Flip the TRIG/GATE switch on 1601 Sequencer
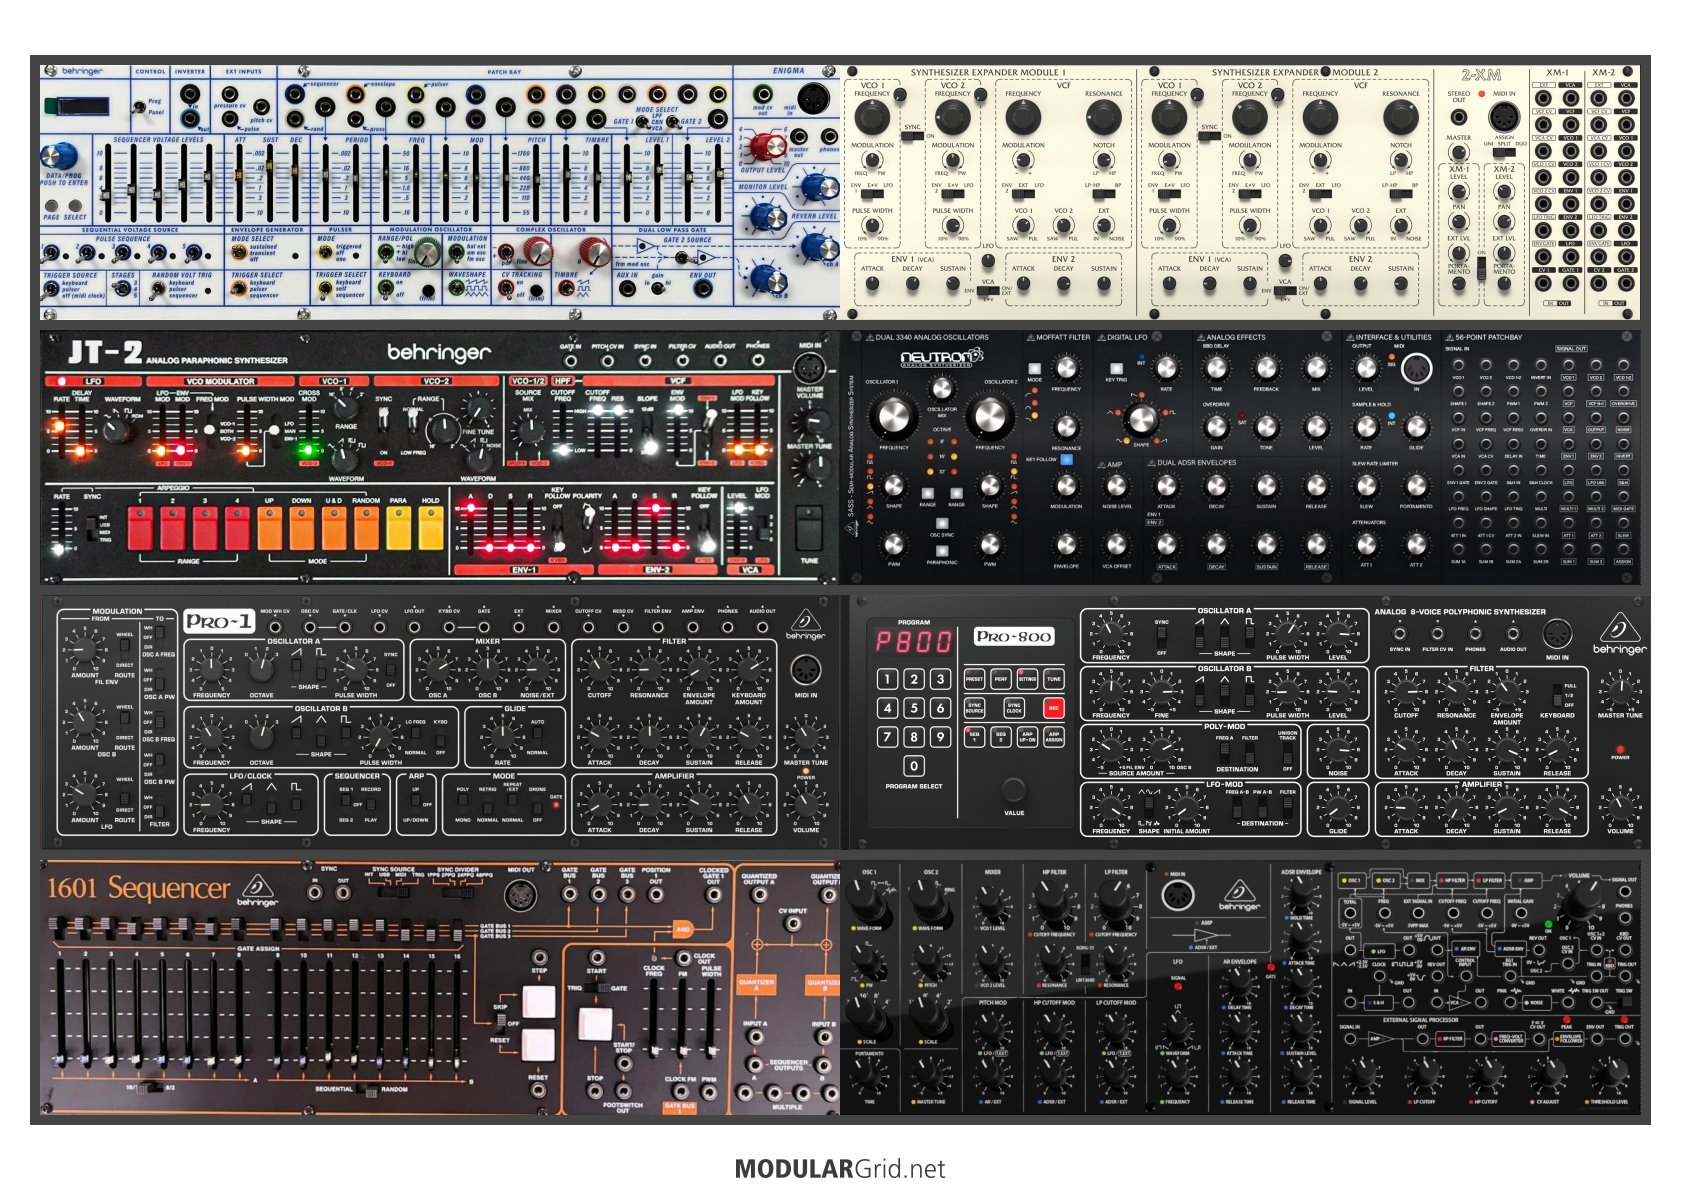Image resolution: width=1681 pixels, height=1190 pixels. 596,988
